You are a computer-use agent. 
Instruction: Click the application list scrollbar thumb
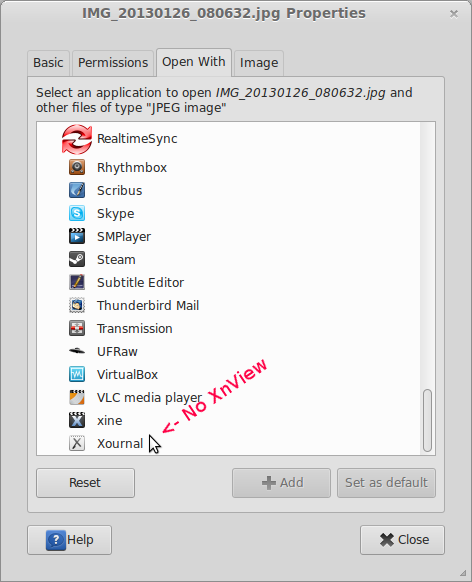tap(427, 421)
